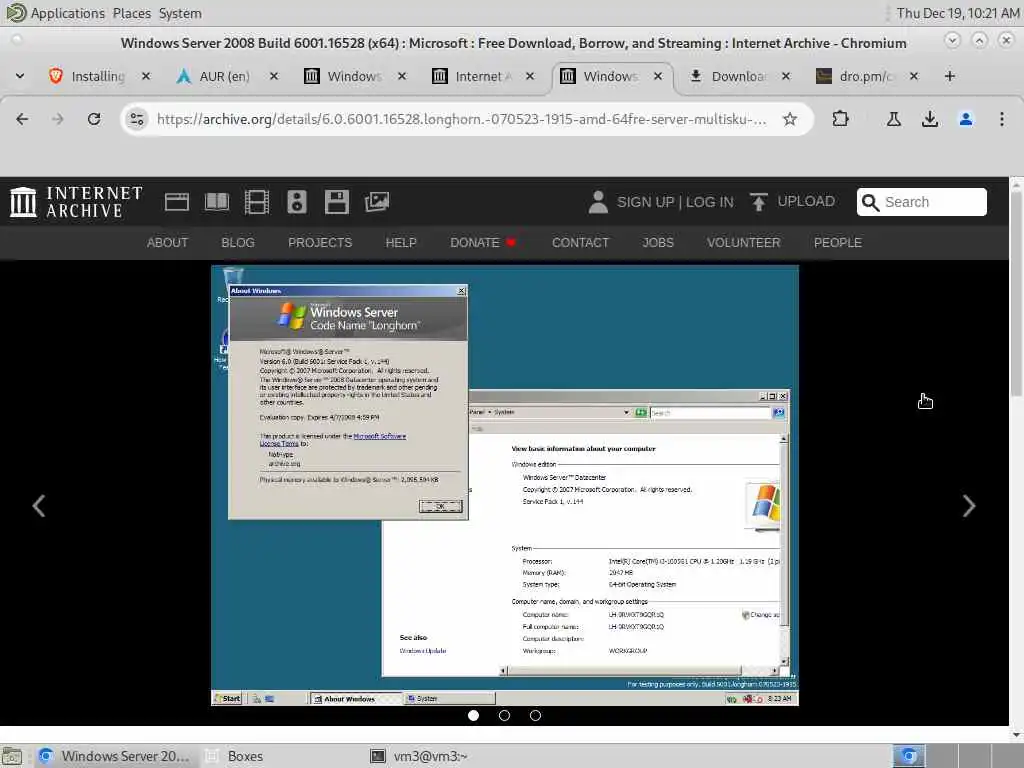This screenshot has width=1024, height=768.
Task: Go back with the browser back arrow
Action: click(22, 119)
